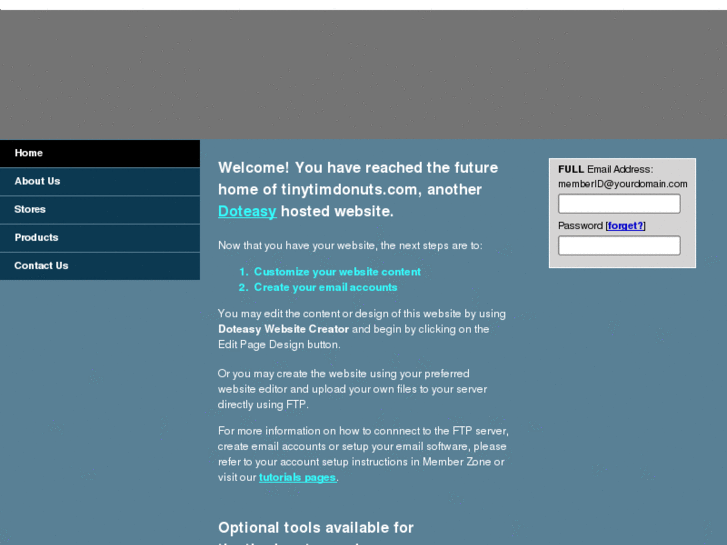Click the 'directly using FTP.' text

(263, 404)
